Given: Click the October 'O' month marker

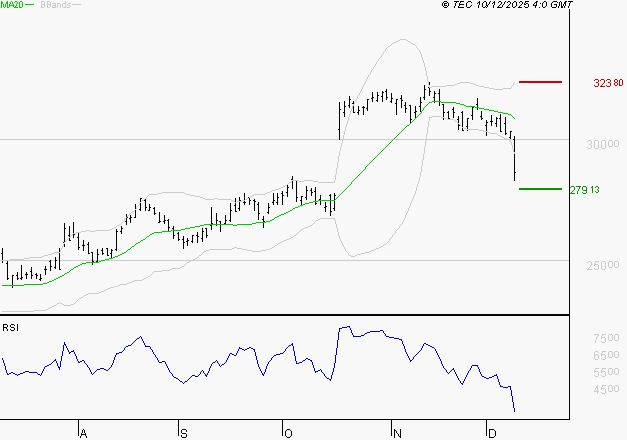Looking at the screenshot, I should (288, 434).
